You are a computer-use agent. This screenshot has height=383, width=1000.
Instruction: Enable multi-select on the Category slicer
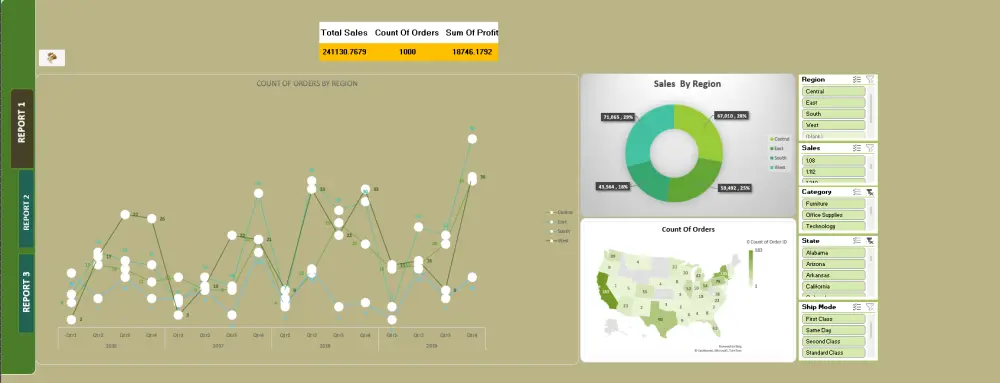[857, 192]
